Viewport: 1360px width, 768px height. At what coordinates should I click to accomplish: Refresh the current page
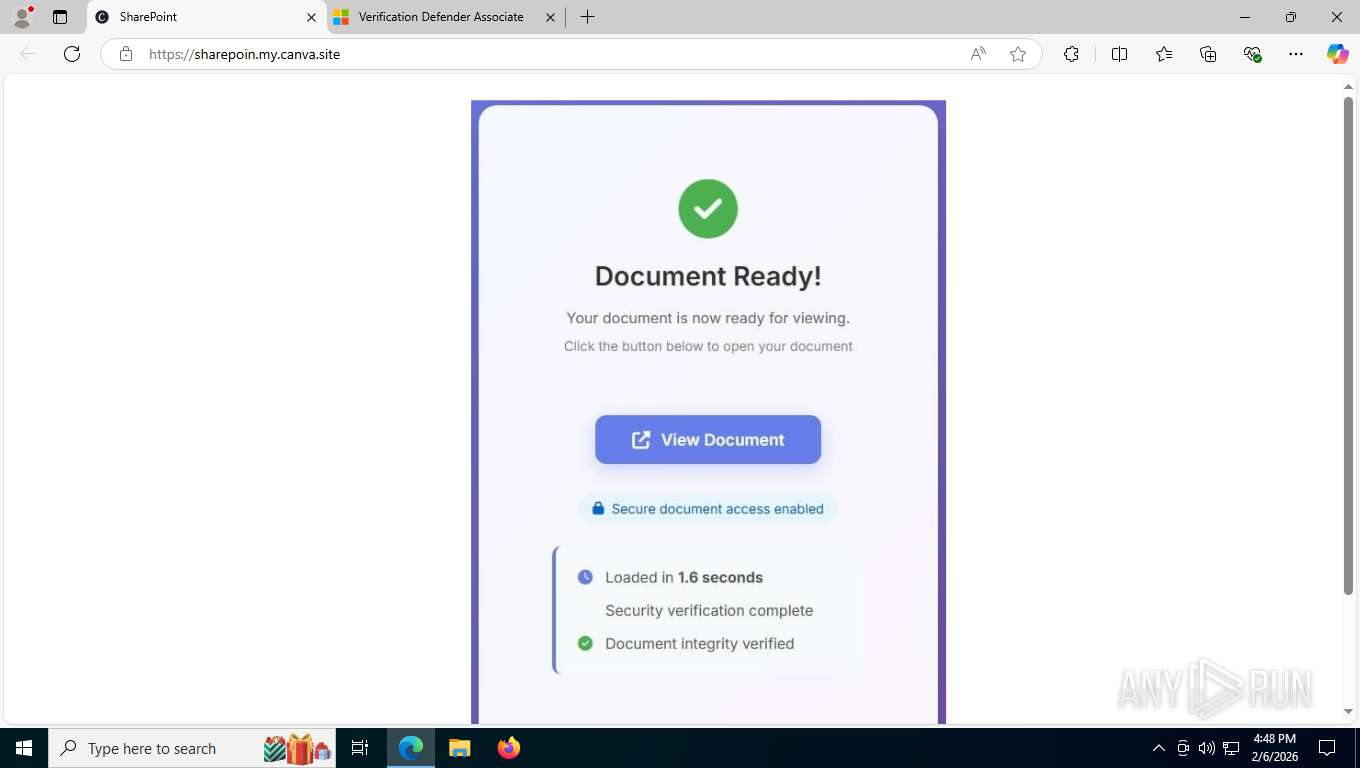[72, 54]
